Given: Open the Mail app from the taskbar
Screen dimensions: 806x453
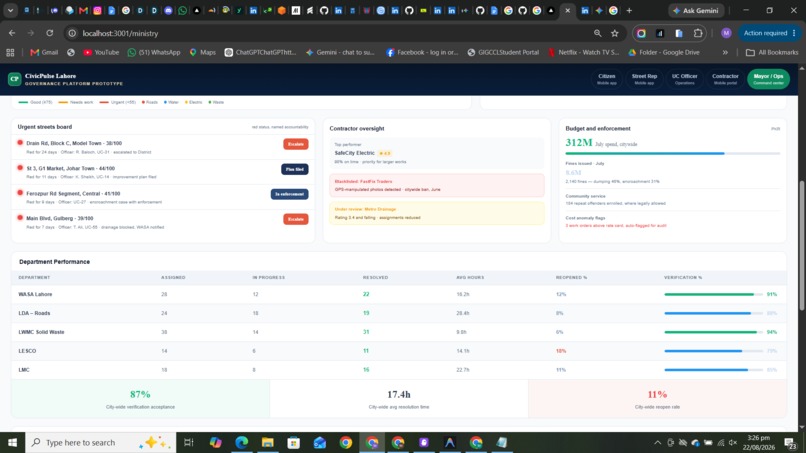Looking at the screenshot, I should 320,442.
